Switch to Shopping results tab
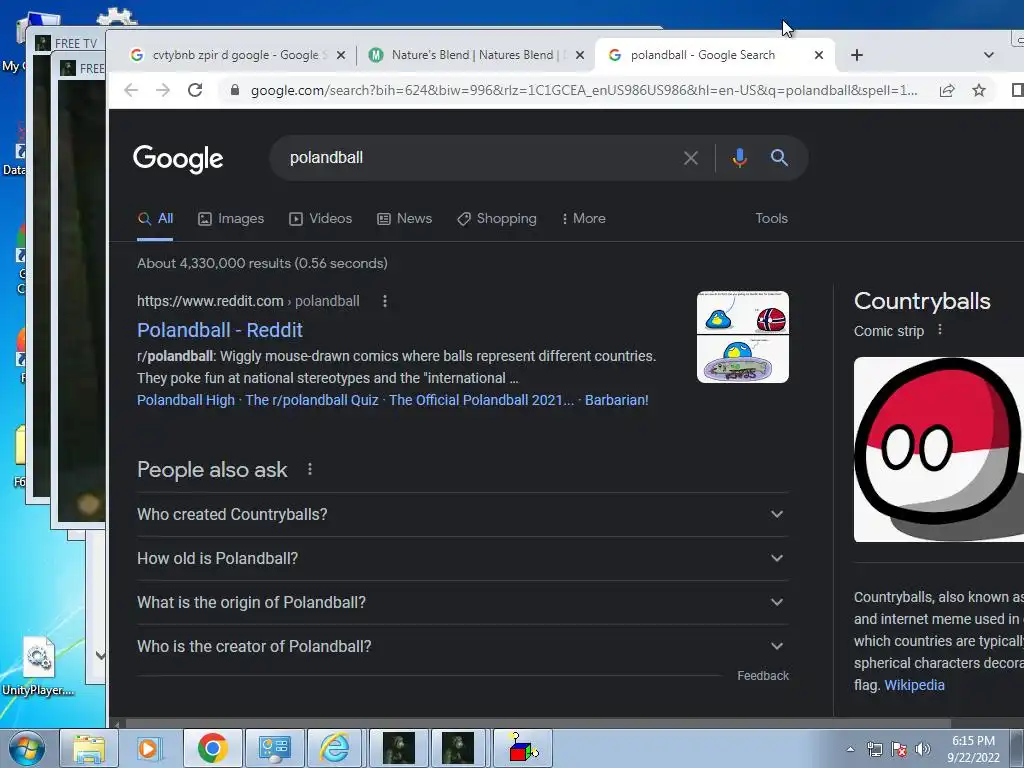1024x768 pixels. 497,219
